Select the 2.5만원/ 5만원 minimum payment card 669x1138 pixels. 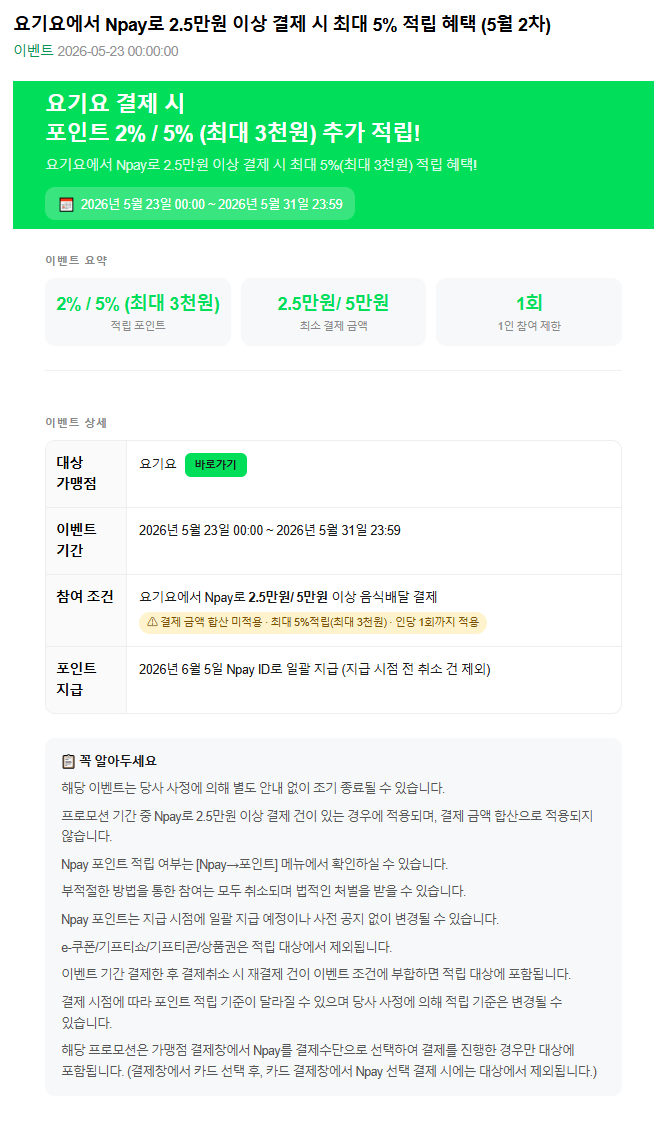[333, 312]
